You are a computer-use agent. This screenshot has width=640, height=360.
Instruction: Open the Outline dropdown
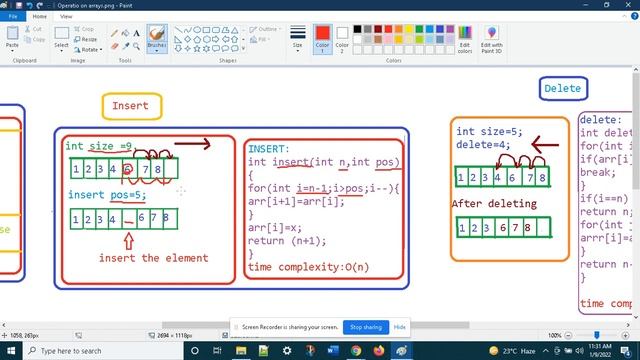(x=265, y=29)
